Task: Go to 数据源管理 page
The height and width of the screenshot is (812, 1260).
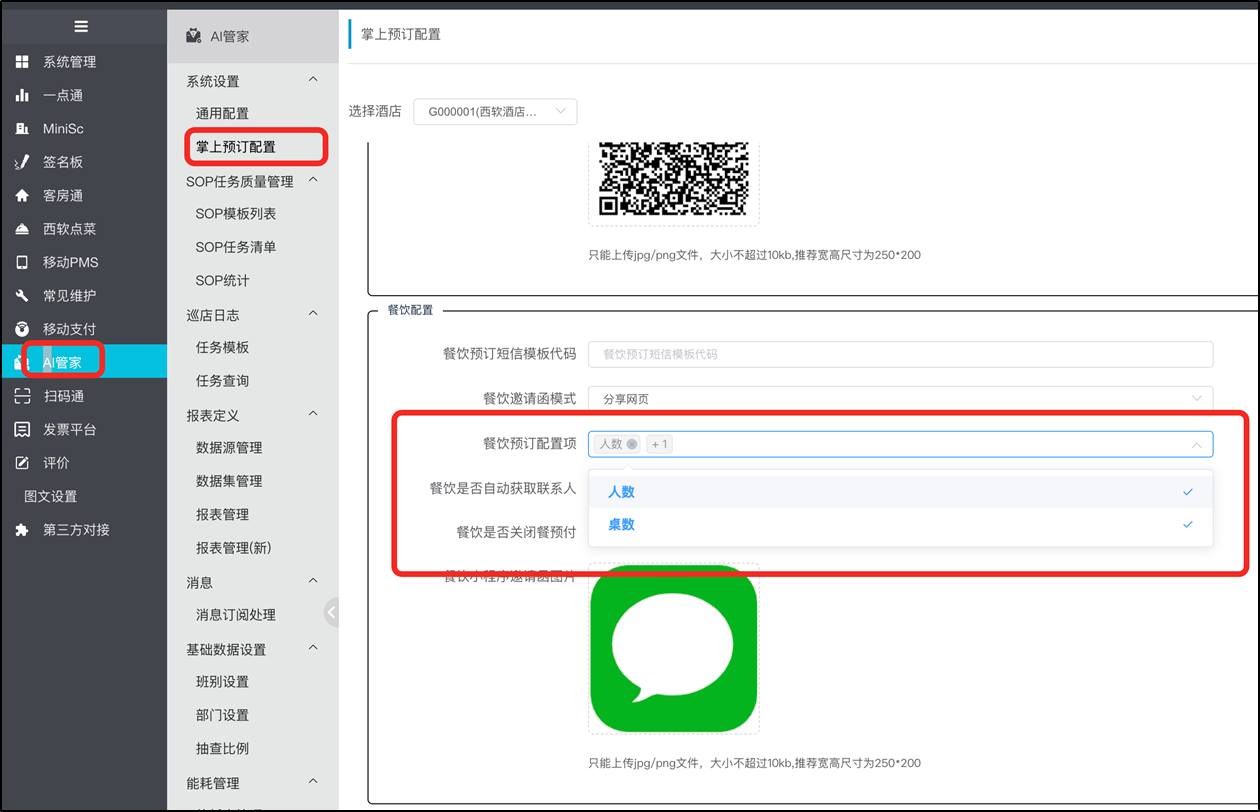Action: (x=229, y=448)
